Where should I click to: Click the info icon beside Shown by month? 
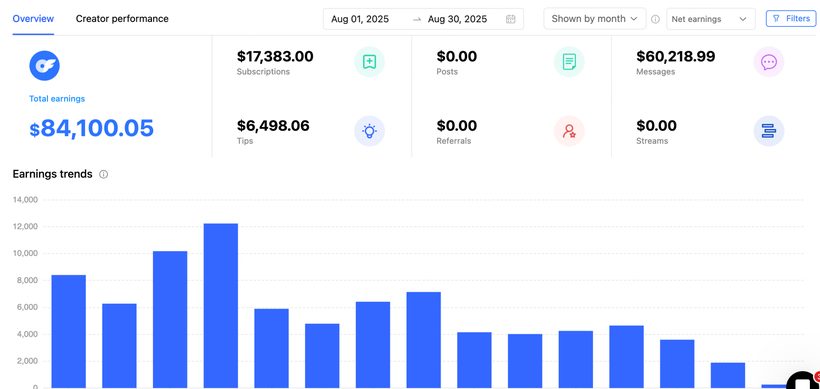[x=655, y=19]
